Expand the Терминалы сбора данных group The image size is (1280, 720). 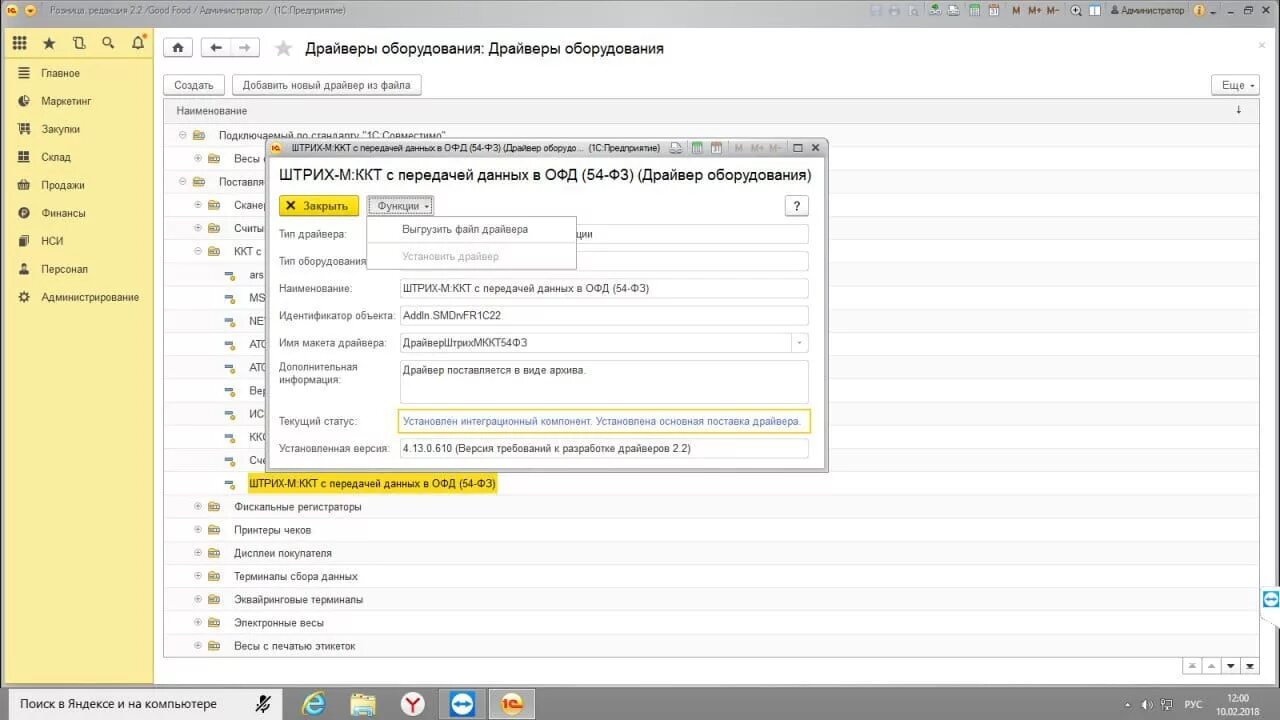coord(198,576)
